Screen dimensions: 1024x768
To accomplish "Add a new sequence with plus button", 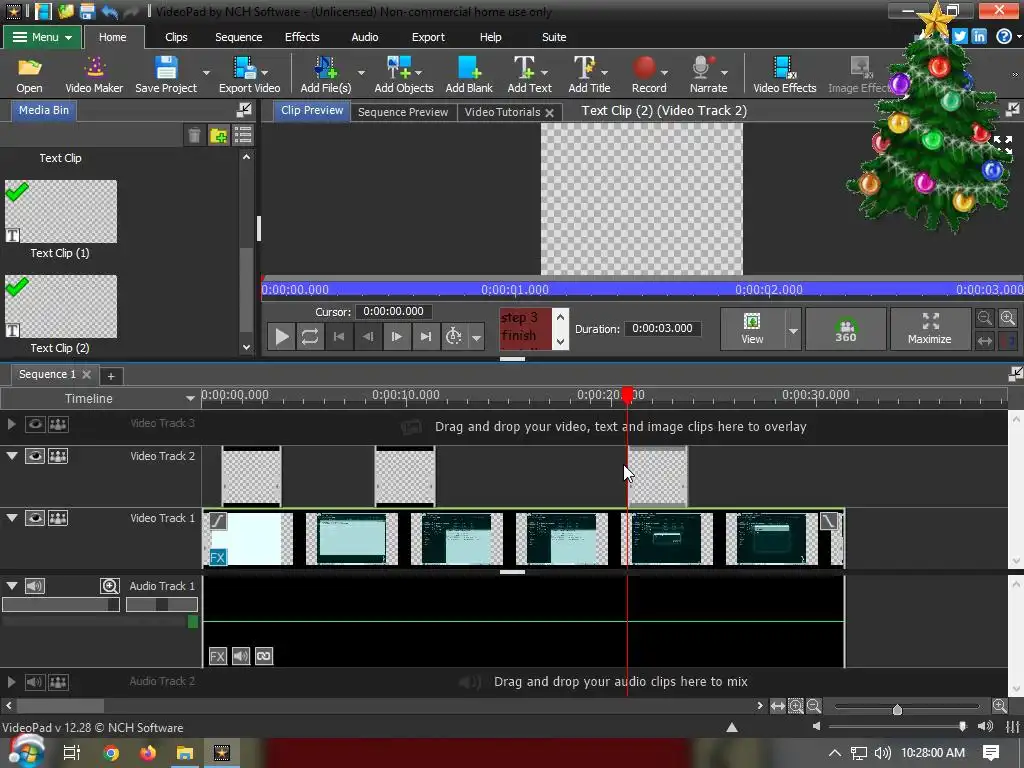I will tap(111, 376).
